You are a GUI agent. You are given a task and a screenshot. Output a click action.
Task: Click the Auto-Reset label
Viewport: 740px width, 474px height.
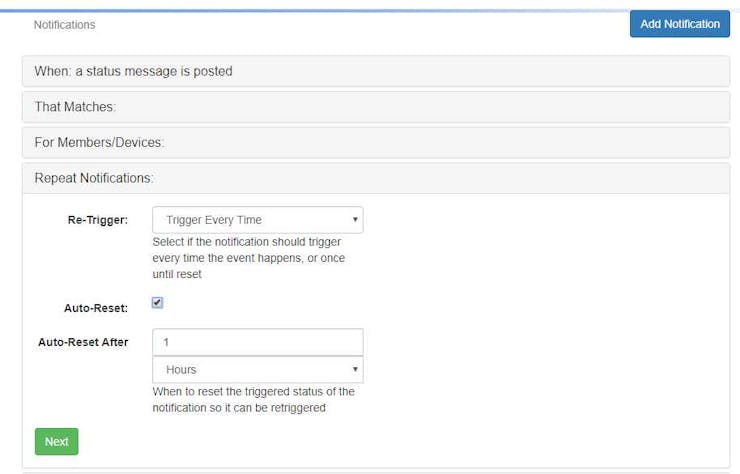(x=96, y=308)
